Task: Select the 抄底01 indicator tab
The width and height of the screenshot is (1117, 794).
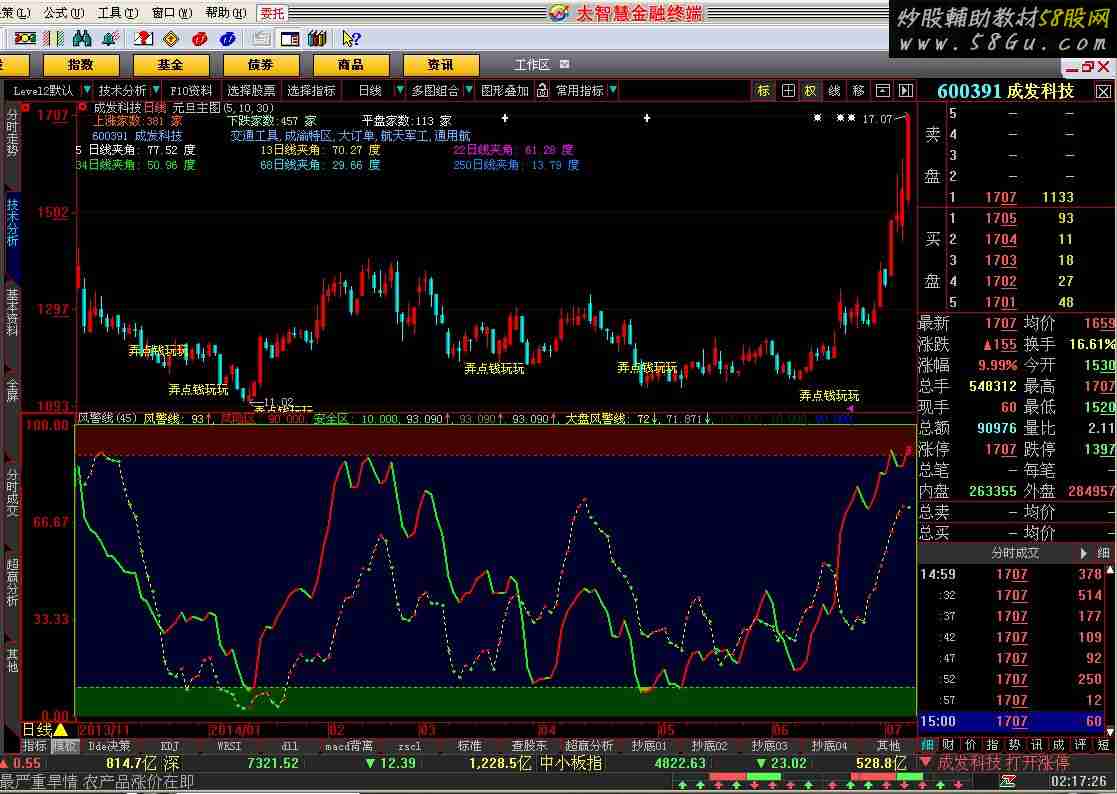Action: click(x=650, y=746)
